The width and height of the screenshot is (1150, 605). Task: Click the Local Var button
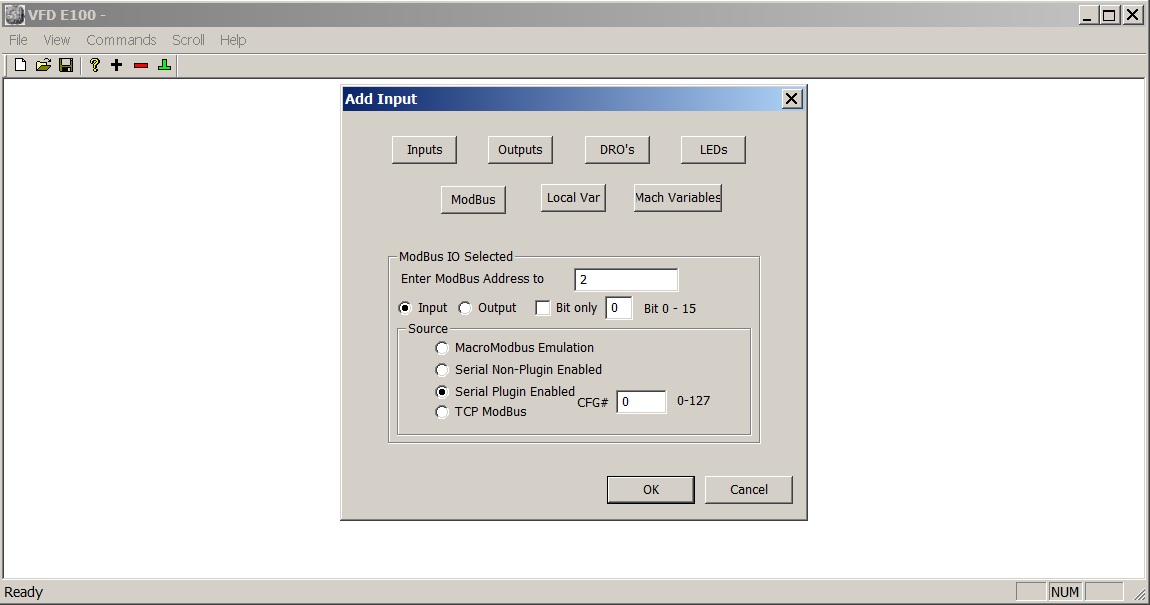[x=573, y=197]
